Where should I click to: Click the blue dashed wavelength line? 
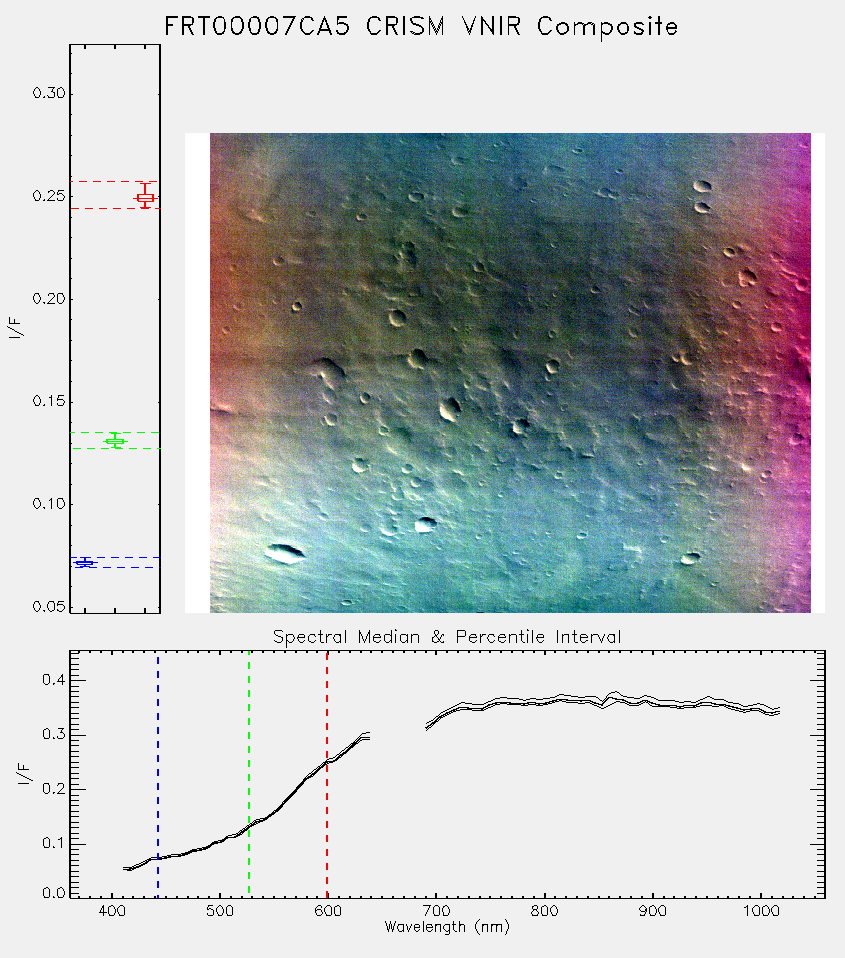pyautogui.click(x=158, y=774)
